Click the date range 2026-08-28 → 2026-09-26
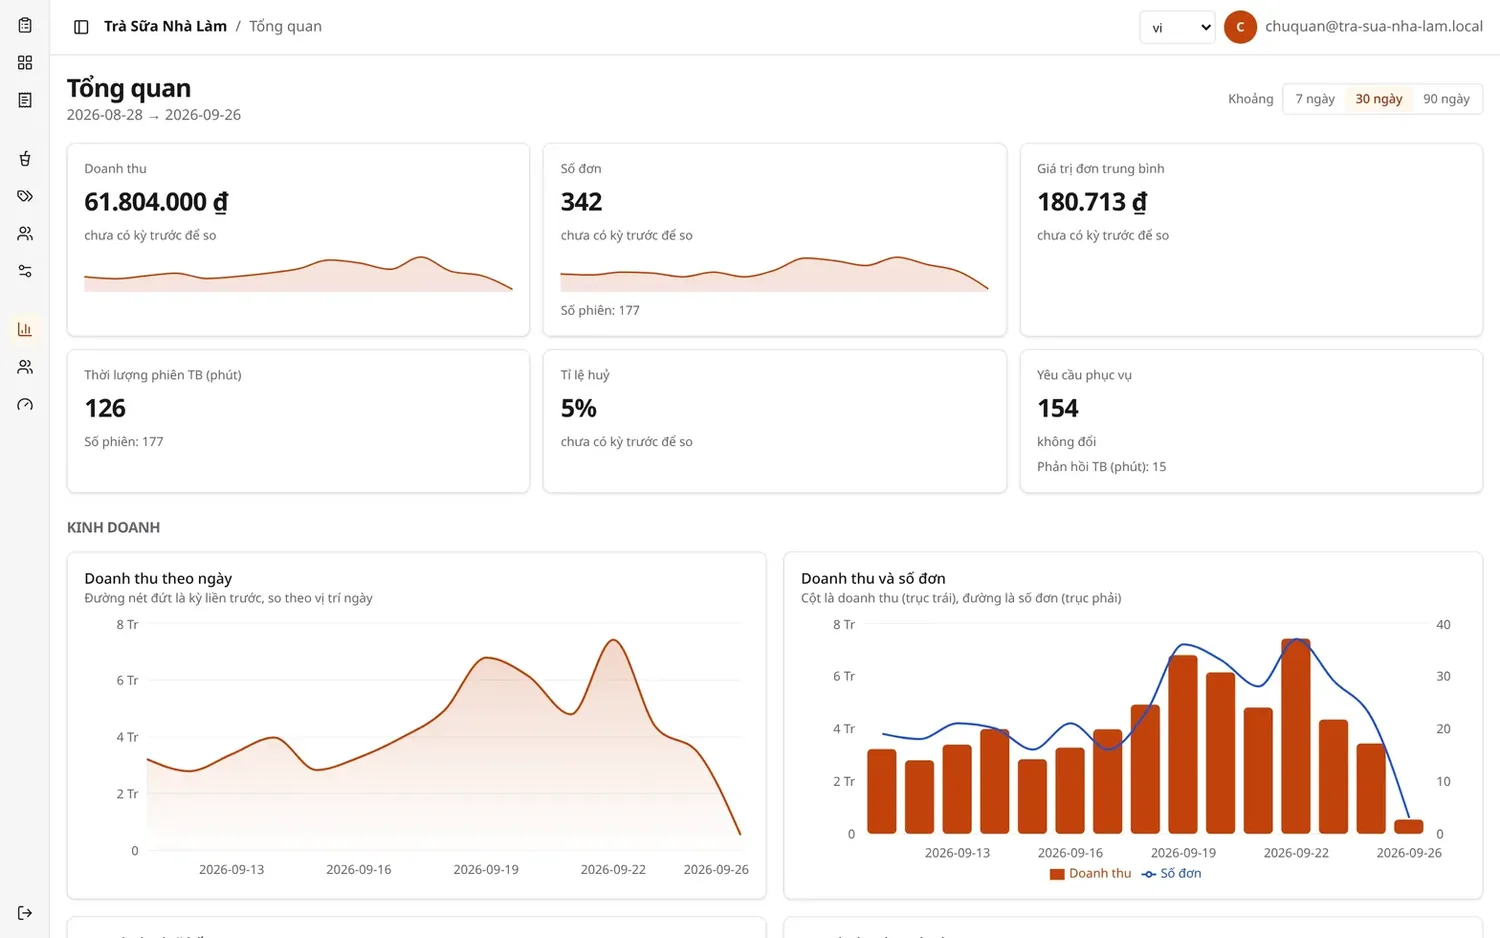The width and height of the screenshot is (1500, 938). [154, 115]
